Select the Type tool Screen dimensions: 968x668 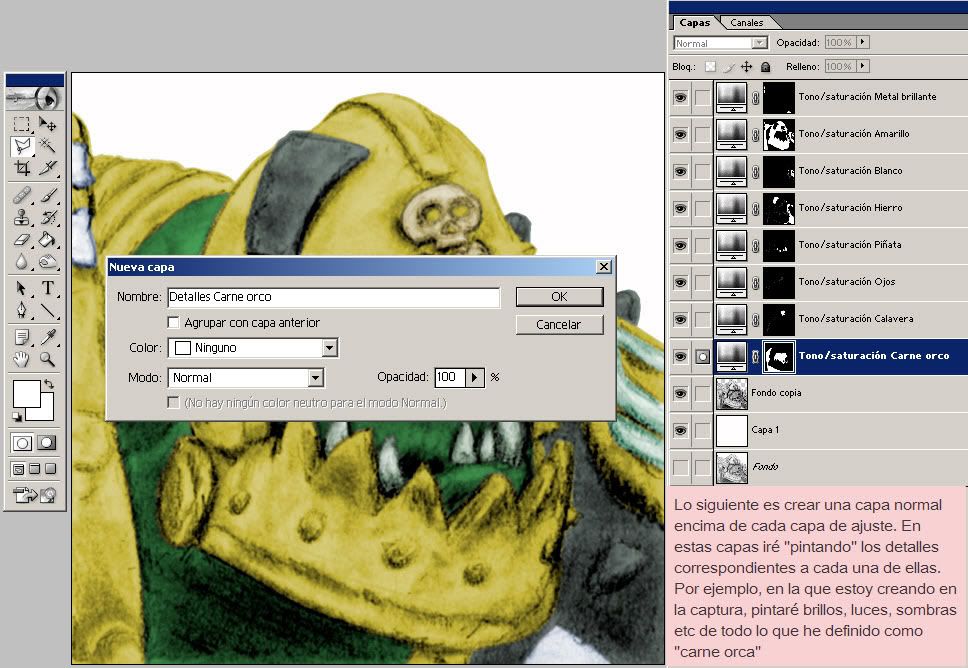click(x=48, y=288)
